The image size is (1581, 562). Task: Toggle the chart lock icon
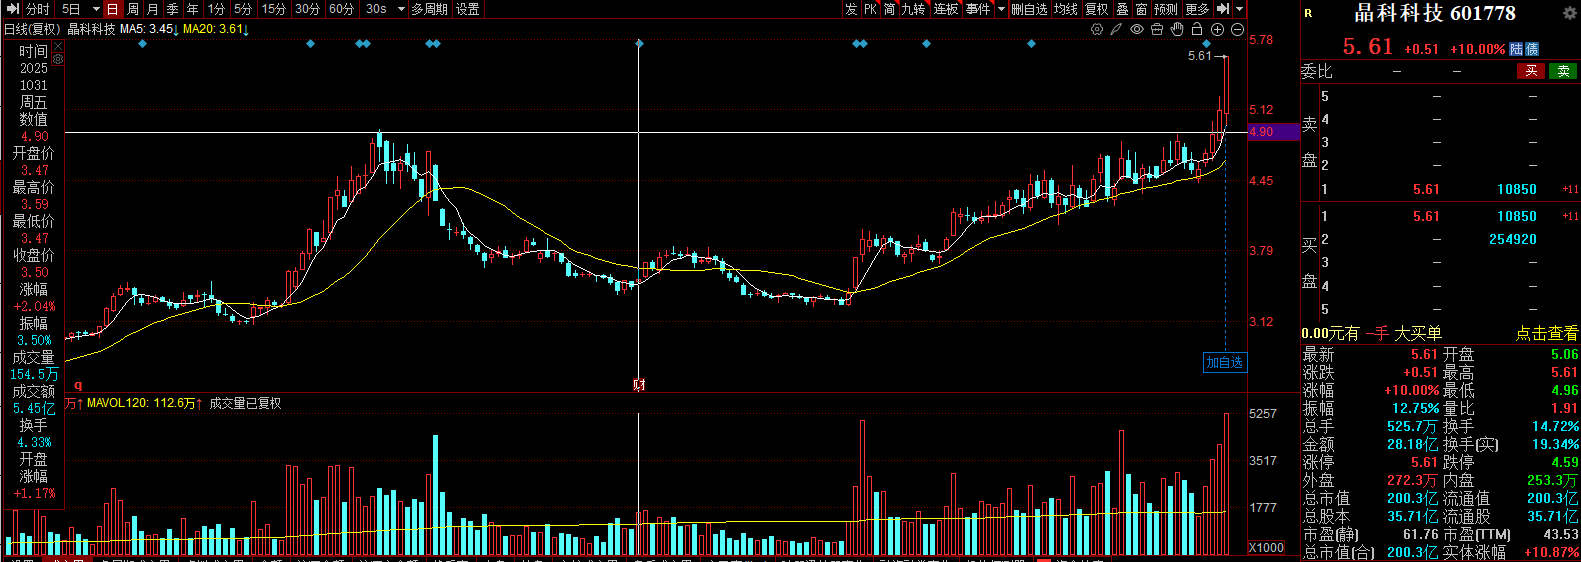[1197, 29]
